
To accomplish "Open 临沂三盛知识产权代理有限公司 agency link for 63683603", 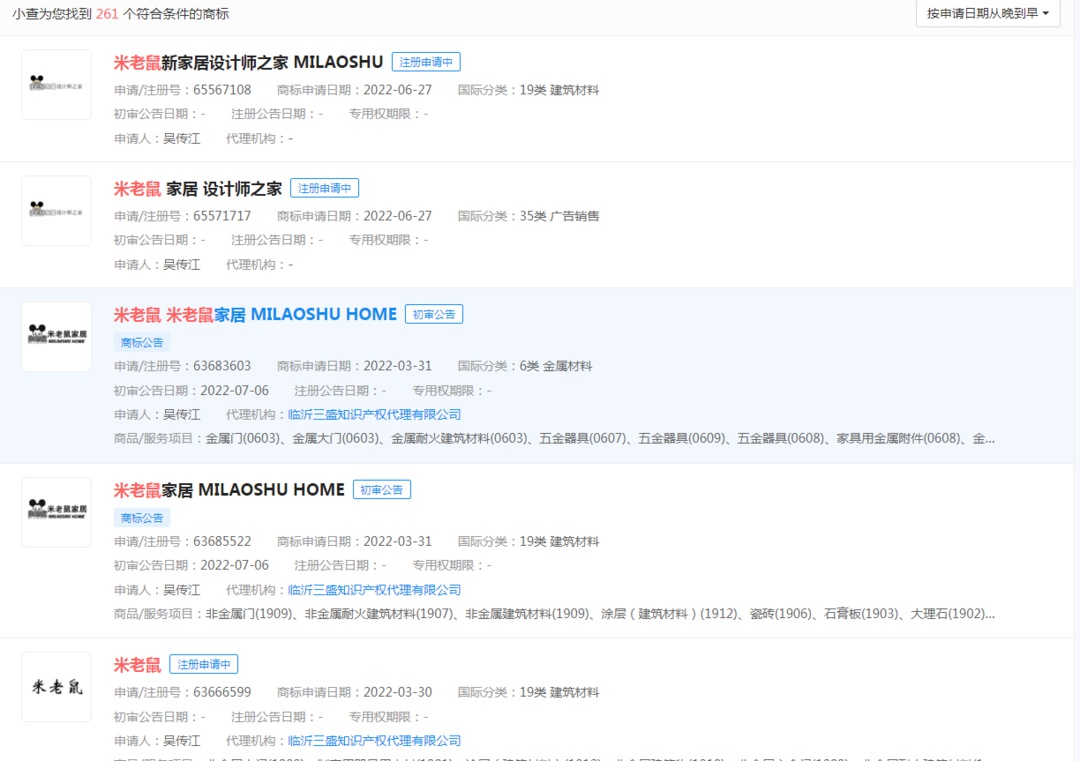I will click(374, 414).
